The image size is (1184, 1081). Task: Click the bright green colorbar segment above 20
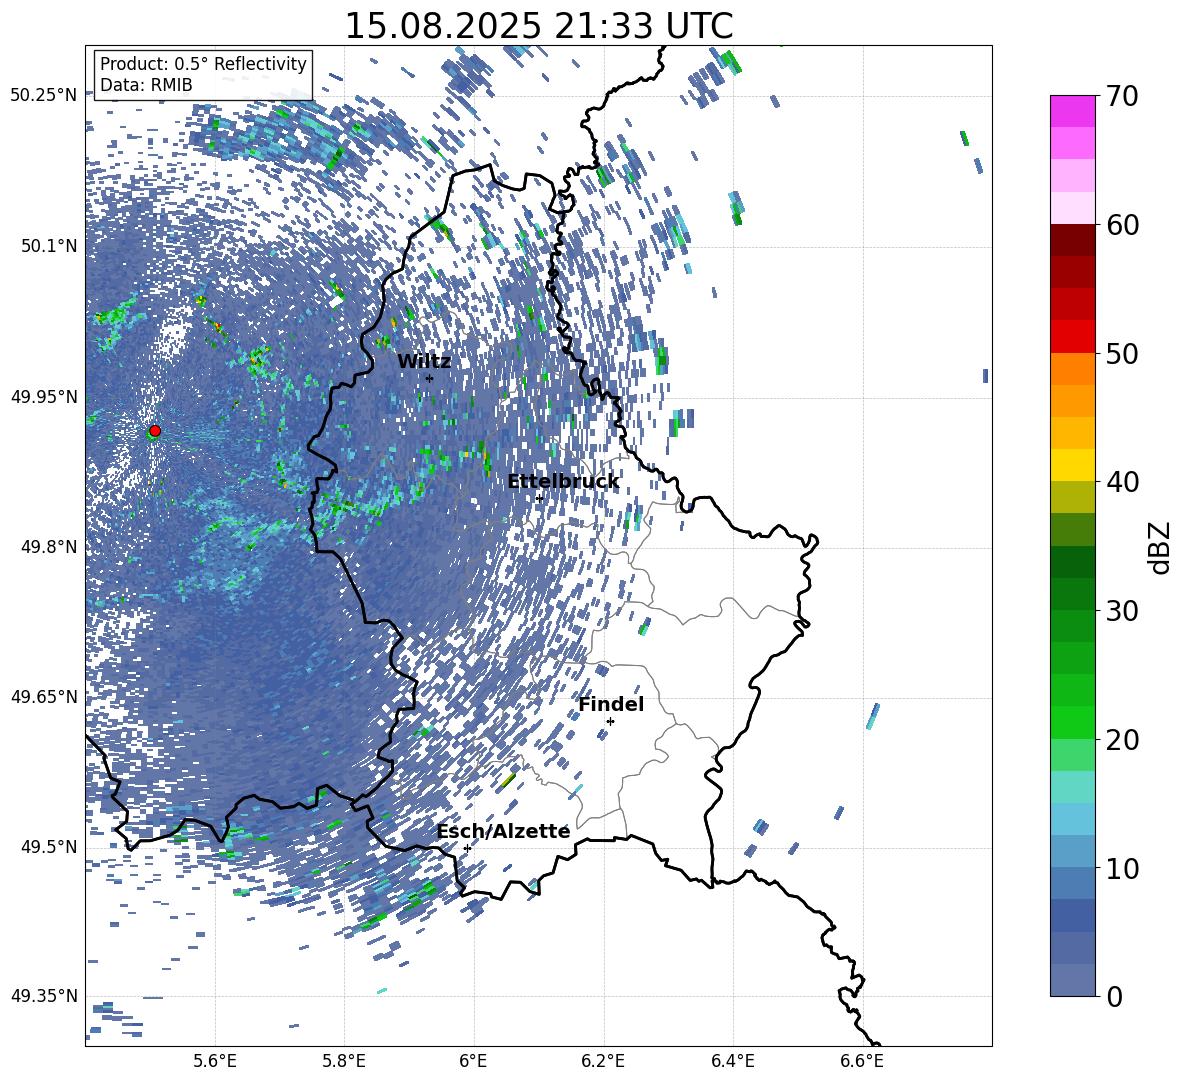pyautogui.click(x=1072, y=722)
